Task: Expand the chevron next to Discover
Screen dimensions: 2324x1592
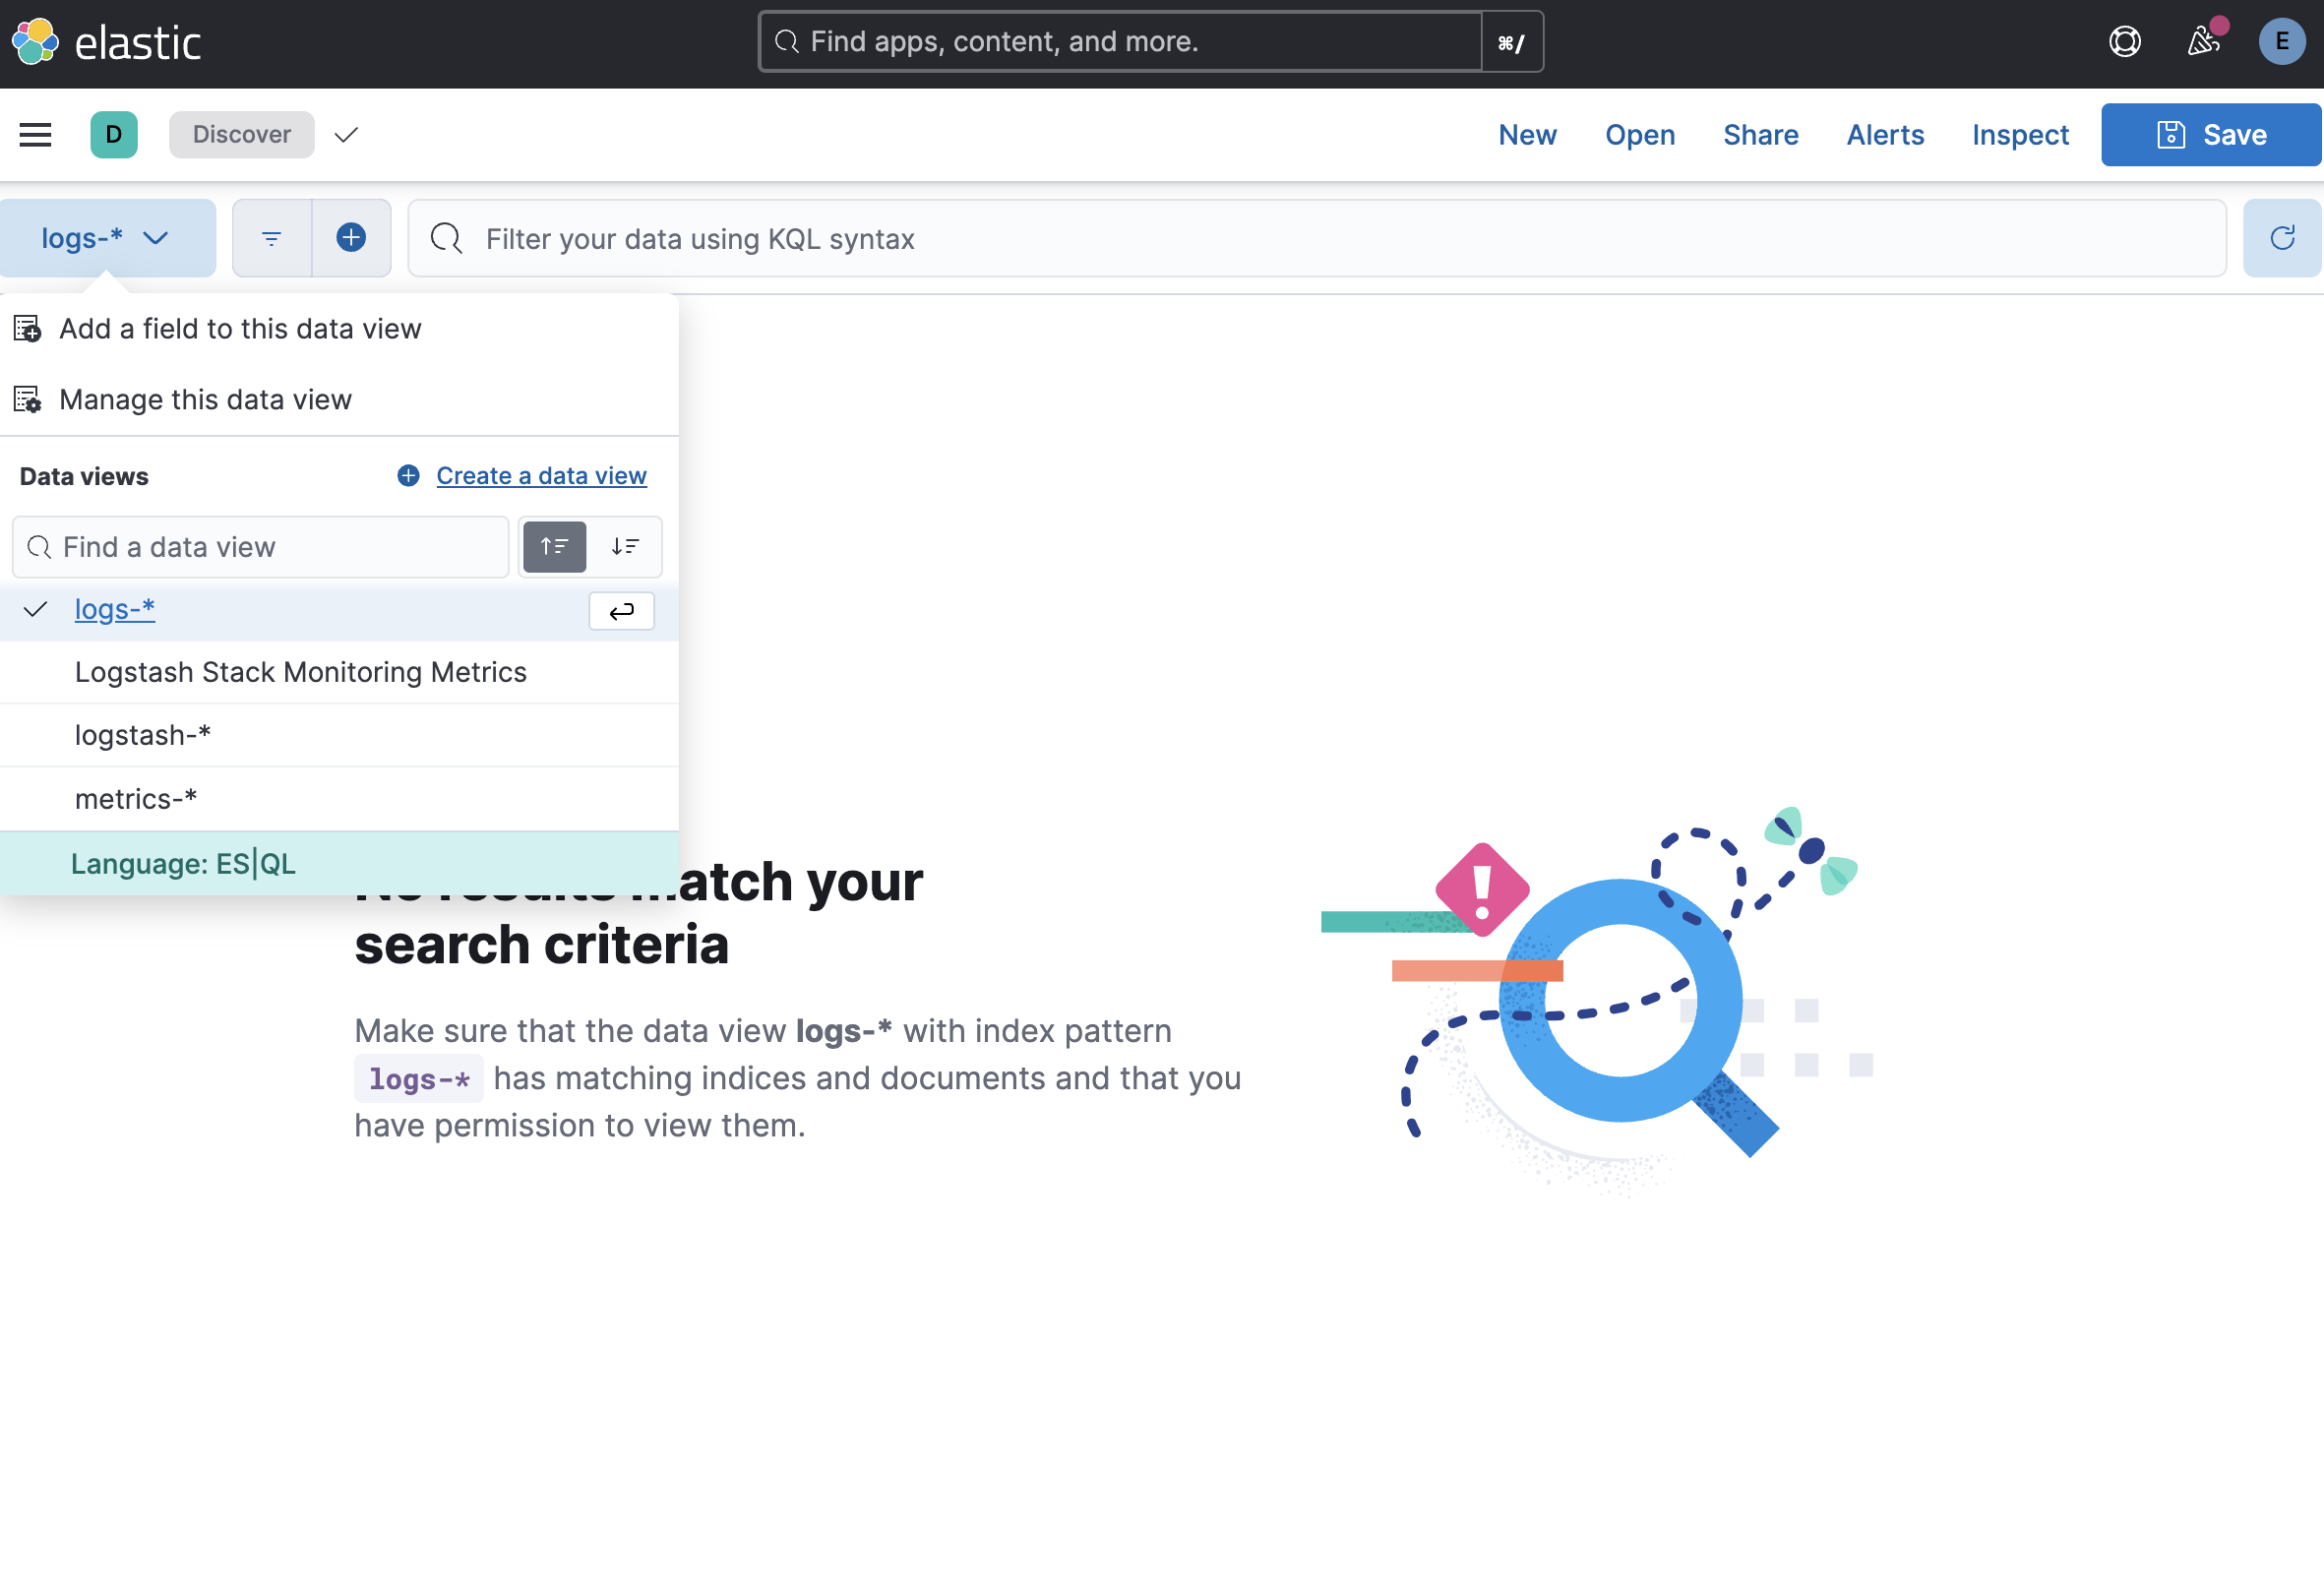Action: tap(346, 135)
